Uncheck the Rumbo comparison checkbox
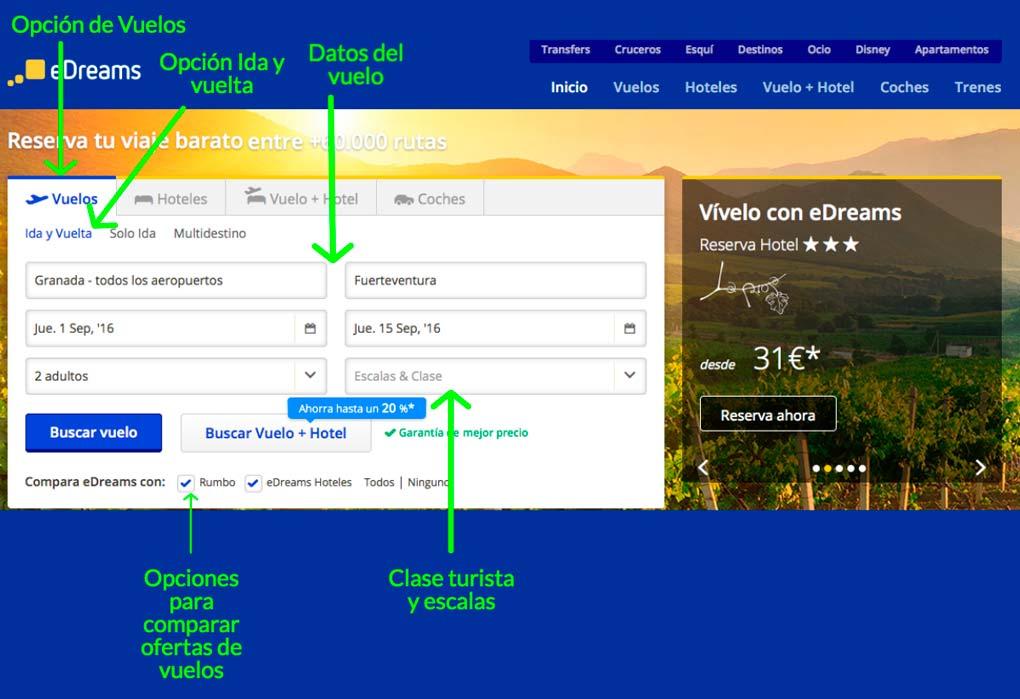Screen dimensions: 1020x699 186,482
